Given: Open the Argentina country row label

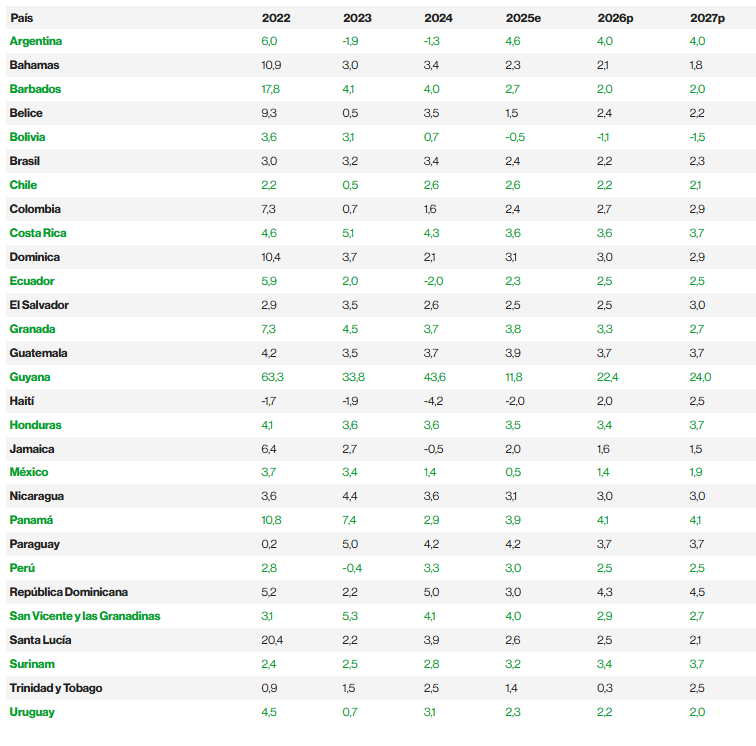Looking at the screenshot, I should click(36, 41).
